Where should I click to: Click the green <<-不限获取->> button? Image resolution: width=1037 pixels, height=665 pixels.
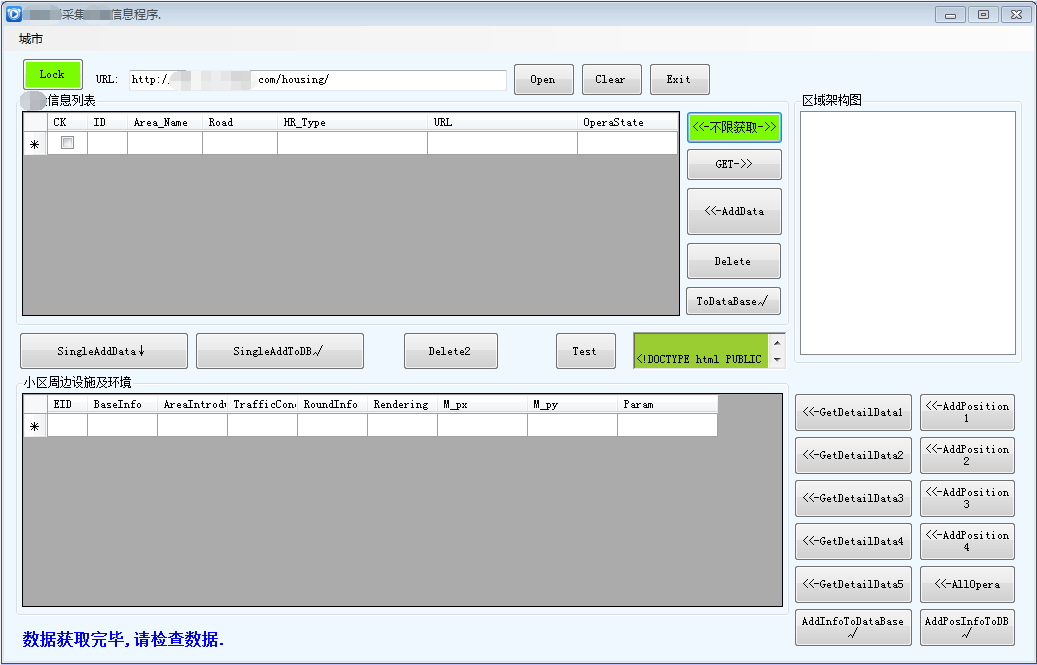click(733, 127)
